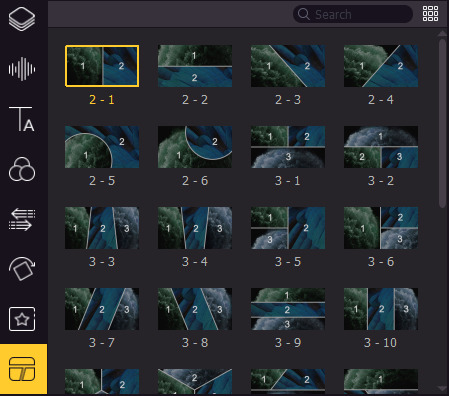Open the Transitions arrows panel icon

click(22, 219)
